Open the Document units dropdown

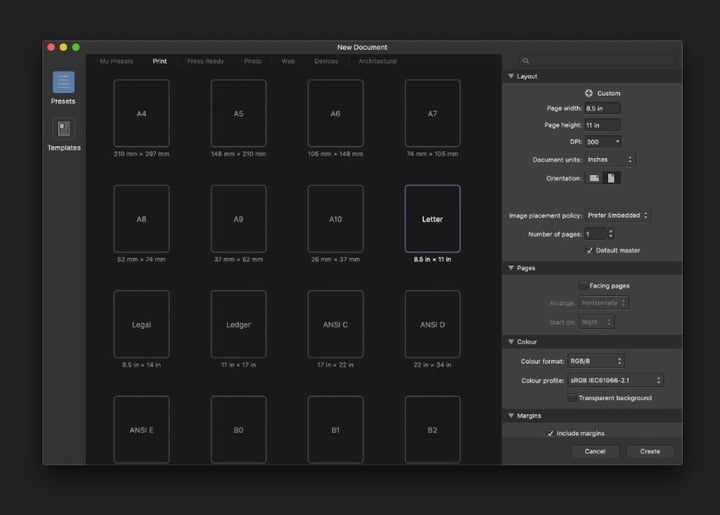[x=610, y=159]
